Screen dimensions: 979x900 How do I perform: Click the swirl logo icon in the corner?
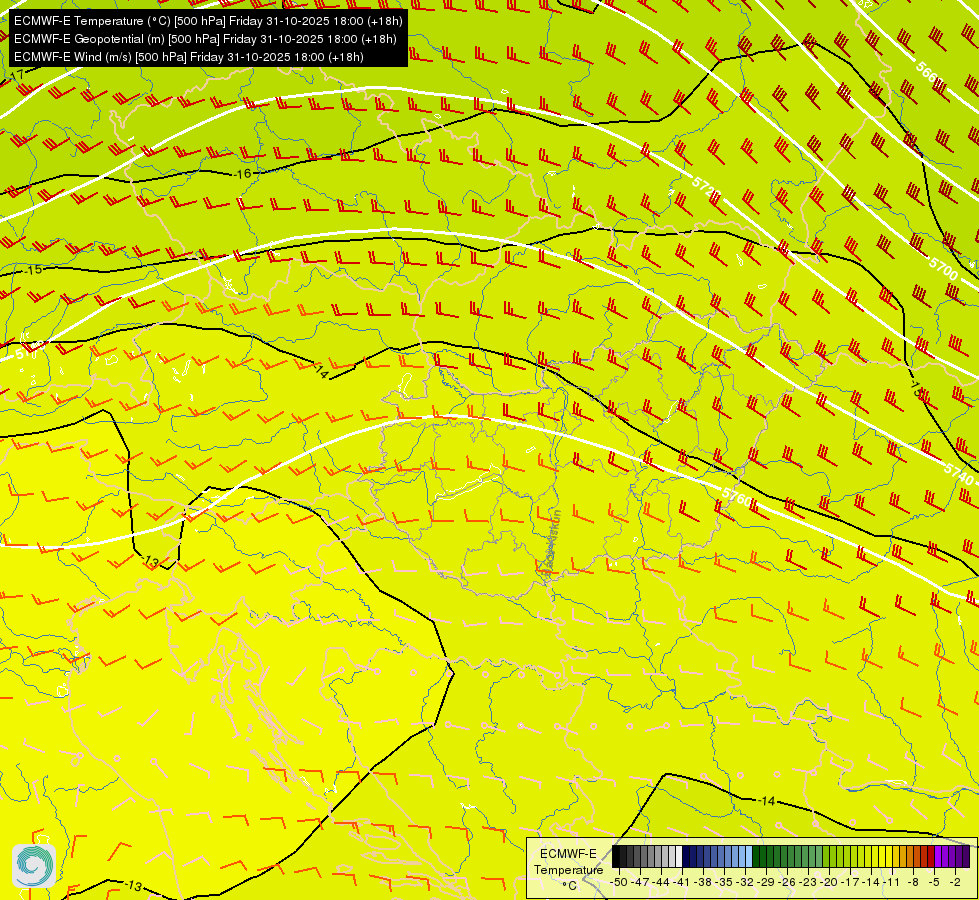tap(34, 865)
